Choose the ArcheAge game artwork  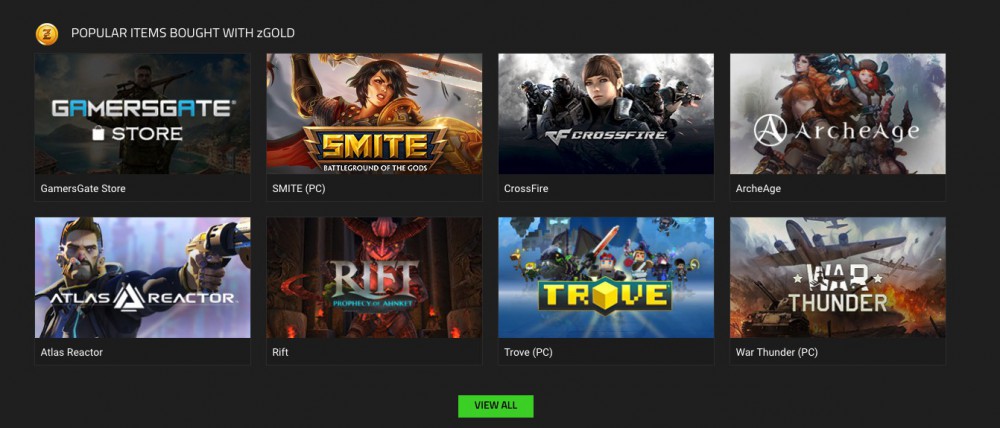tap(838, 114)
